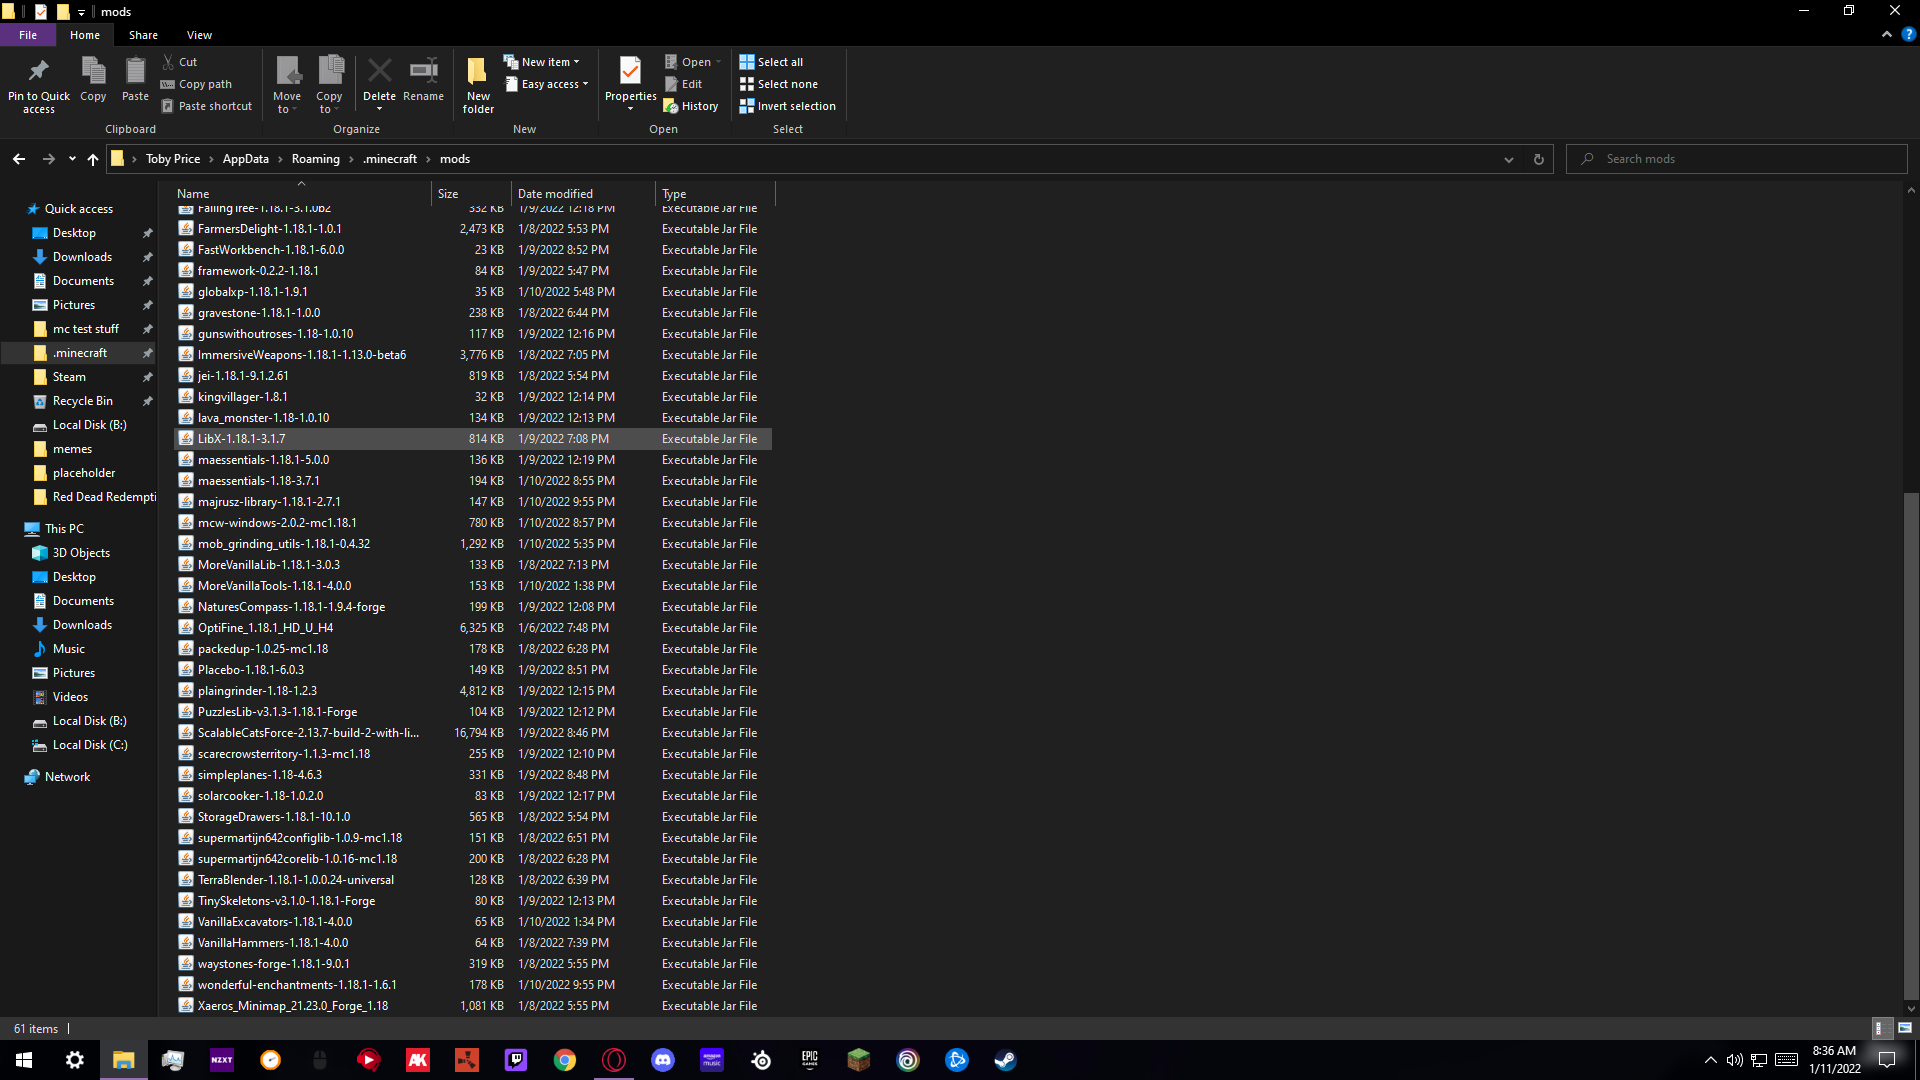Sort files by the Name column
Viewport: 1920px width, 1080px height.
(x=301, y=194)
